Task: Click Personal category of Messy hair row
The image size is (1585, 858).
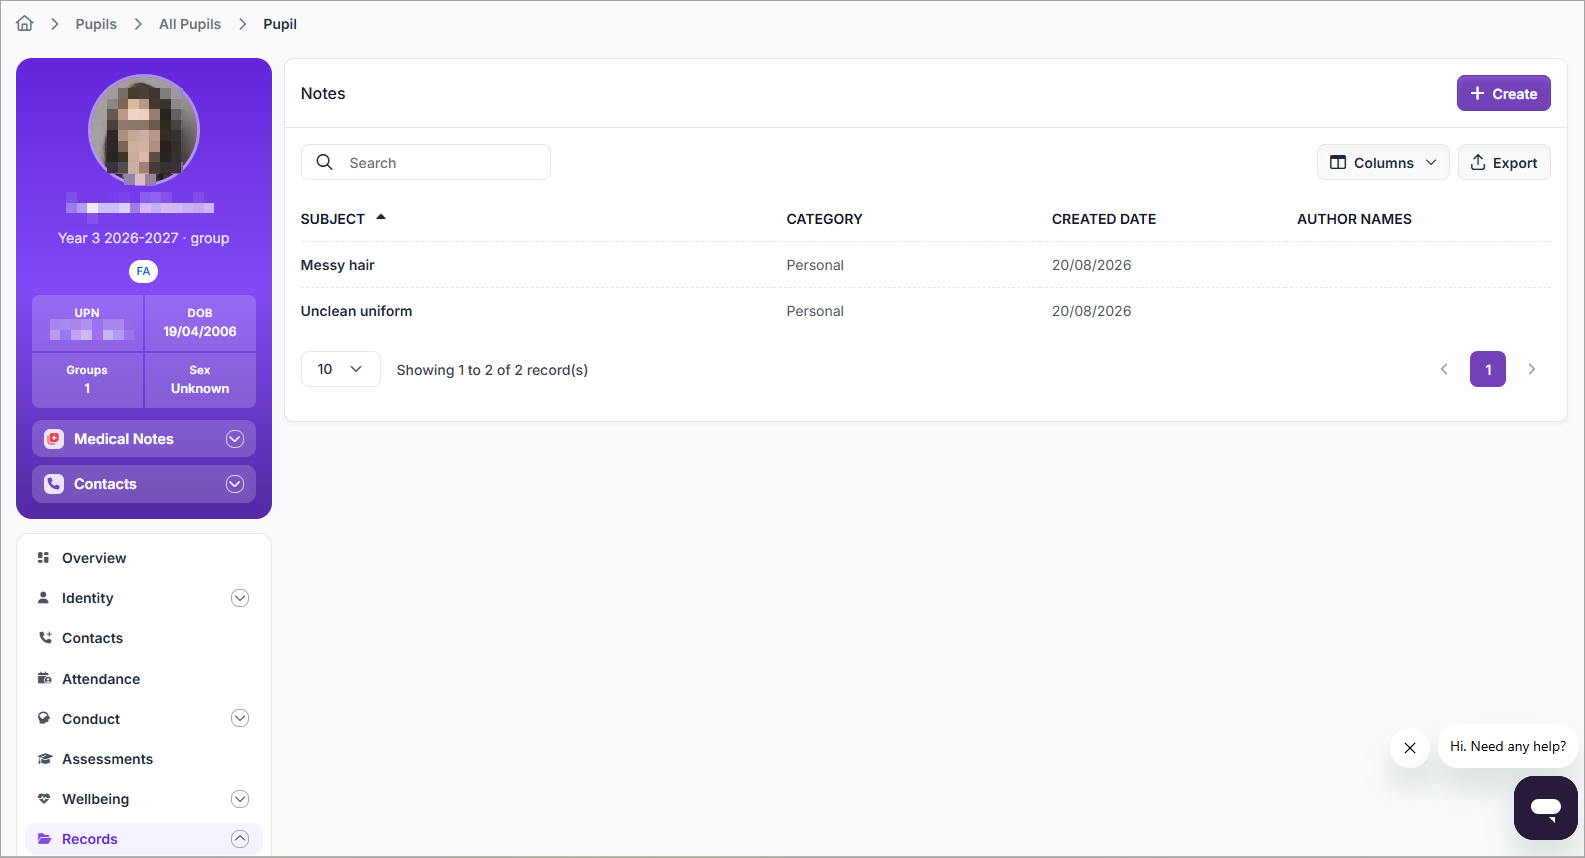Action: pos(815,265)
